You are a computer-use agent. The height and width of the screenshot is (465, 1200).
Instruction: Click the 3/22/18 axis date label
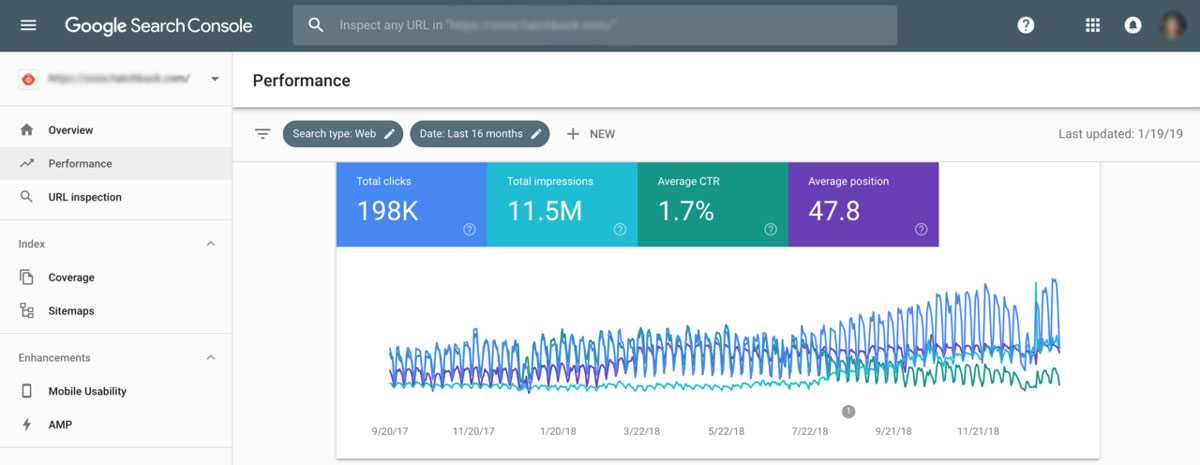[642, 432]
